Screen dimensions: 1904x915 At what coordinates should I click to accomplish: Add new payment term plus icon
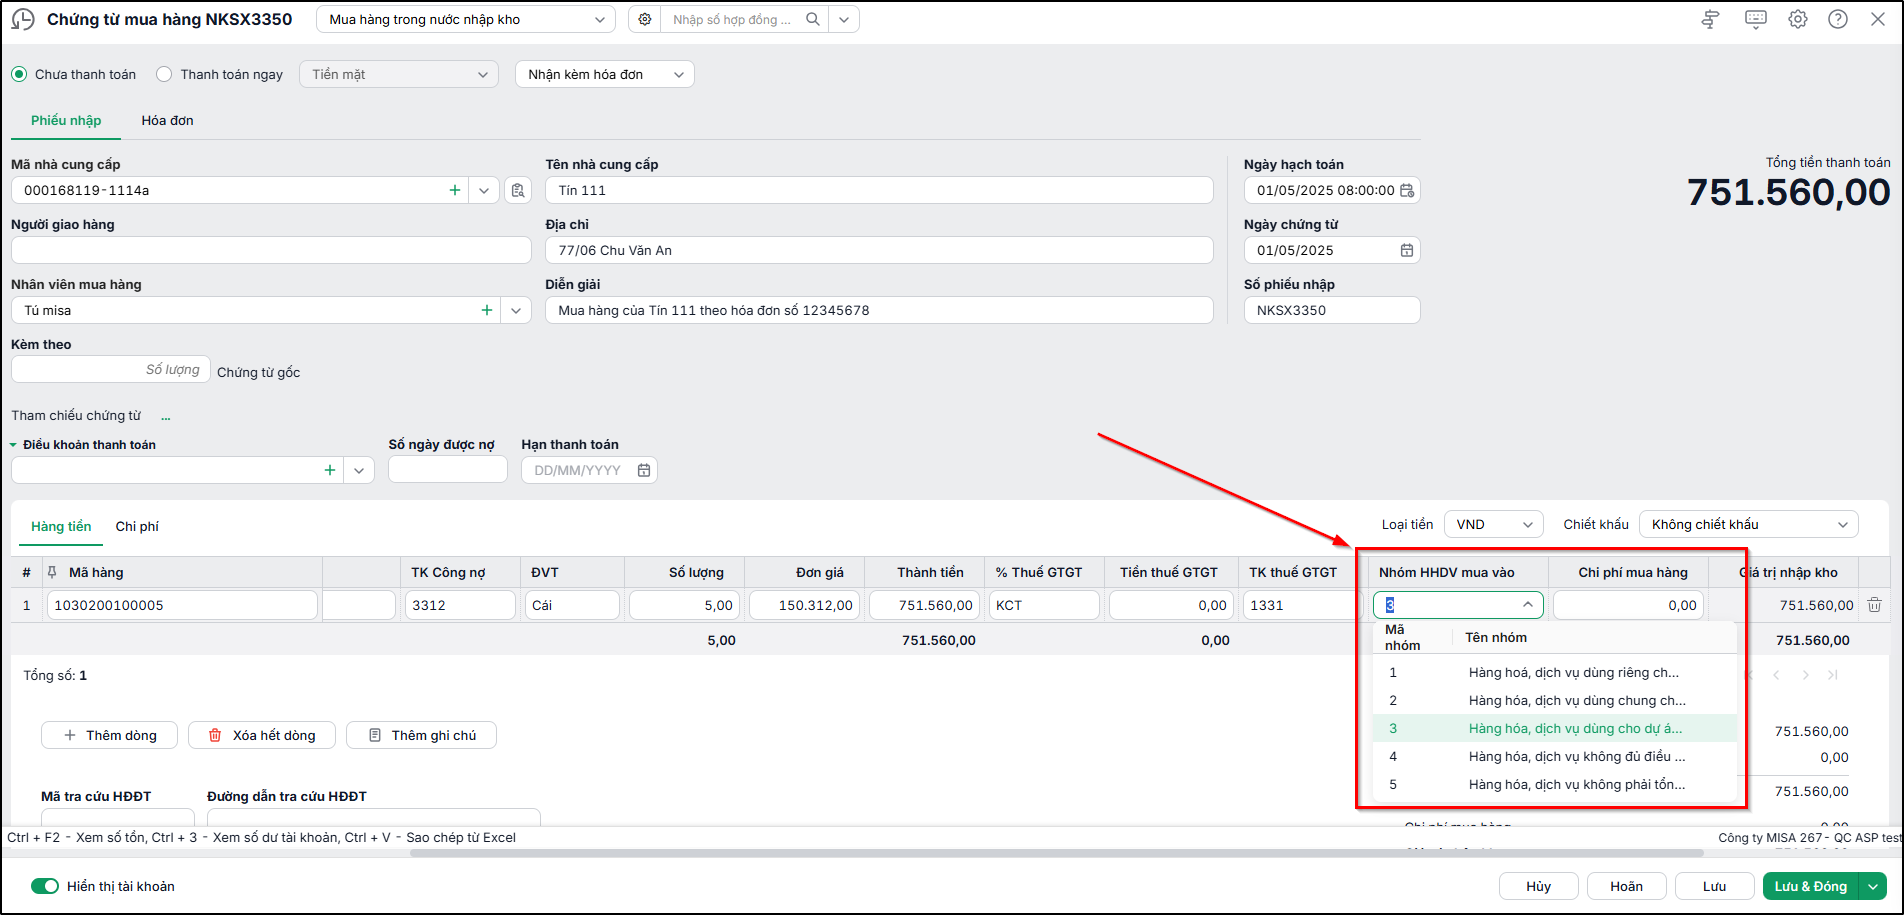[330, 470]
